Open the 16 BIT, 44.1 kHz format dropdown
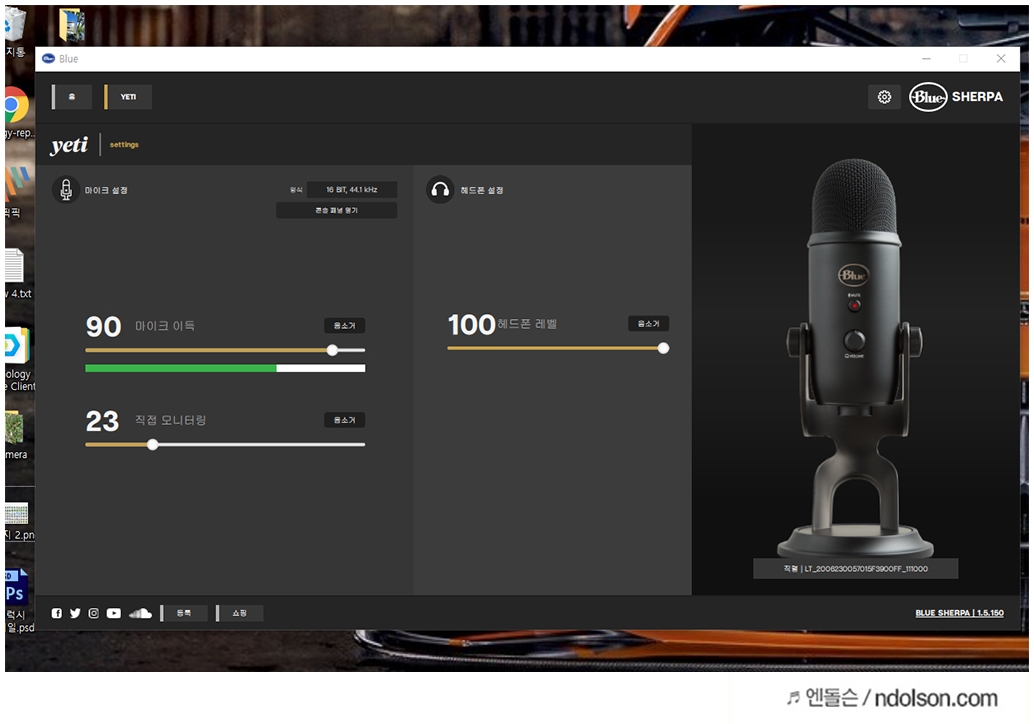This screenshot has height=724, width=1034. (x=351, y=190)
